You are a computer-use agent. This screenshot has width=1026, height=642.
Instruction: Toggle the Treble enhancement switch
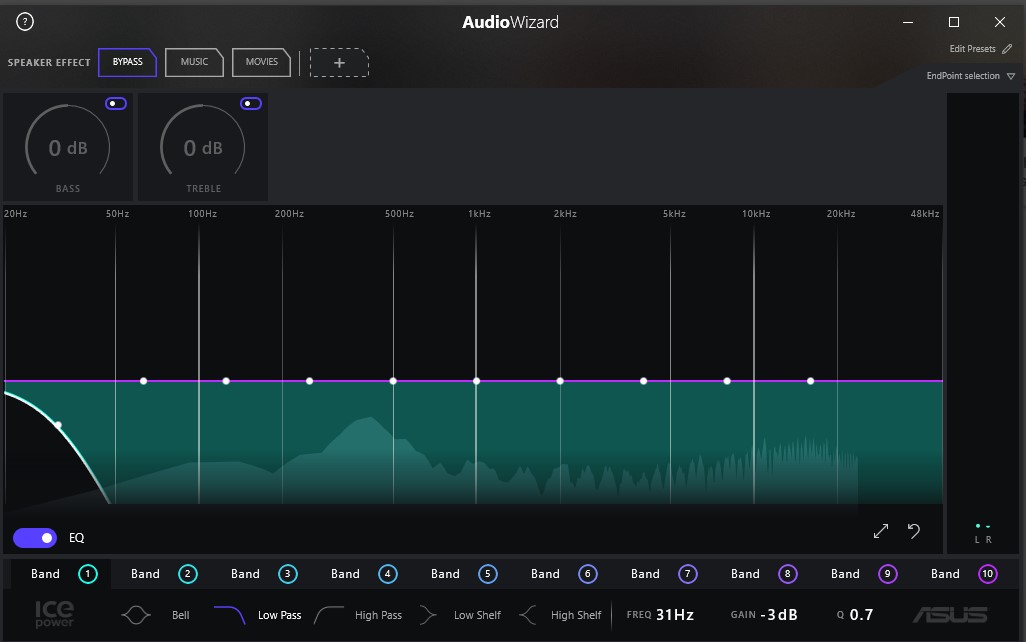pyautogui.click(x=251, y=103)
